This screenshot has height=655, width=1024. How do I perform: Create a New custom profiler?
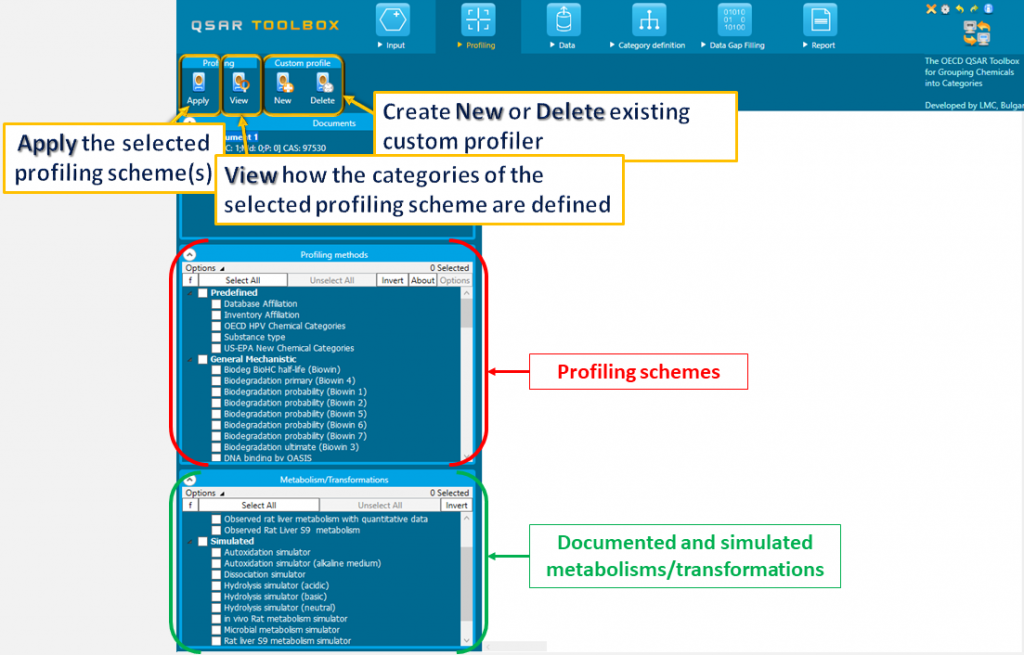tap(282, 86)
